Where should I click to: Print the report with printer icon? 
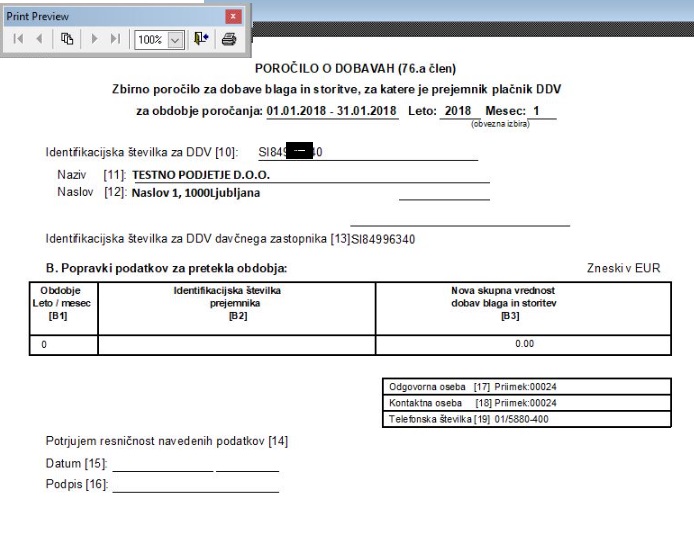click(x=229, y=39)
